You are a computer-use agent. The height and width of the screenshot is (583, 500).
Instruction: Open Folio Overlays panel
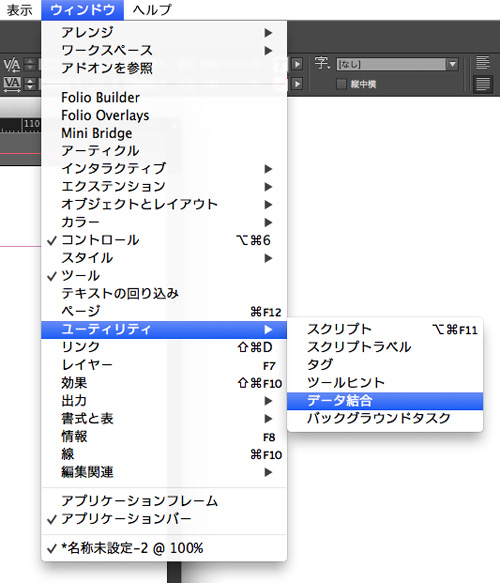coord(164,115)
